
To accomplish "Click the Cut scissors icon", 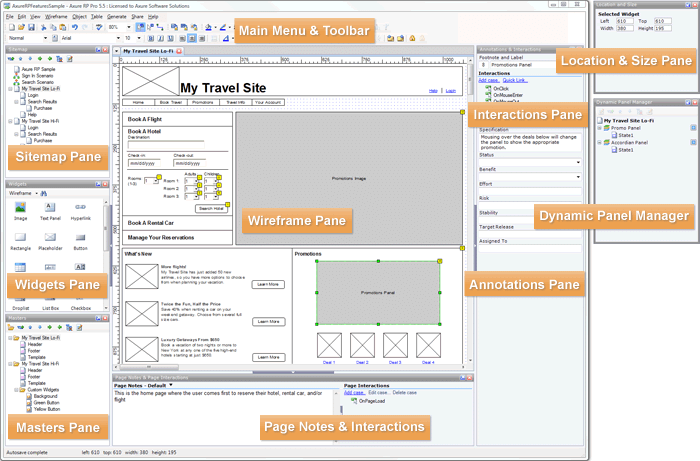I will point(43,27).
